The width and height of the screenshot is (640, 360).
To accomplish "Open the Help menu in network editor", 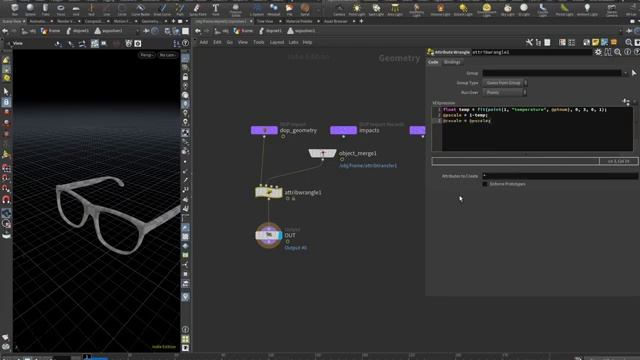I will 307,42.
